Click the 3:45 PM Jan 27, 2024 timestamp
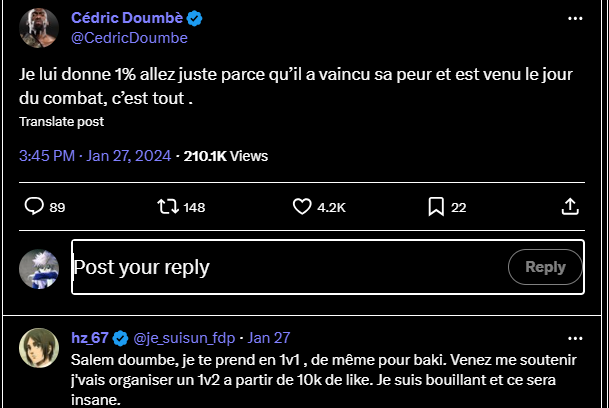Viewport: 609px width, 408px height. (96, 156)
